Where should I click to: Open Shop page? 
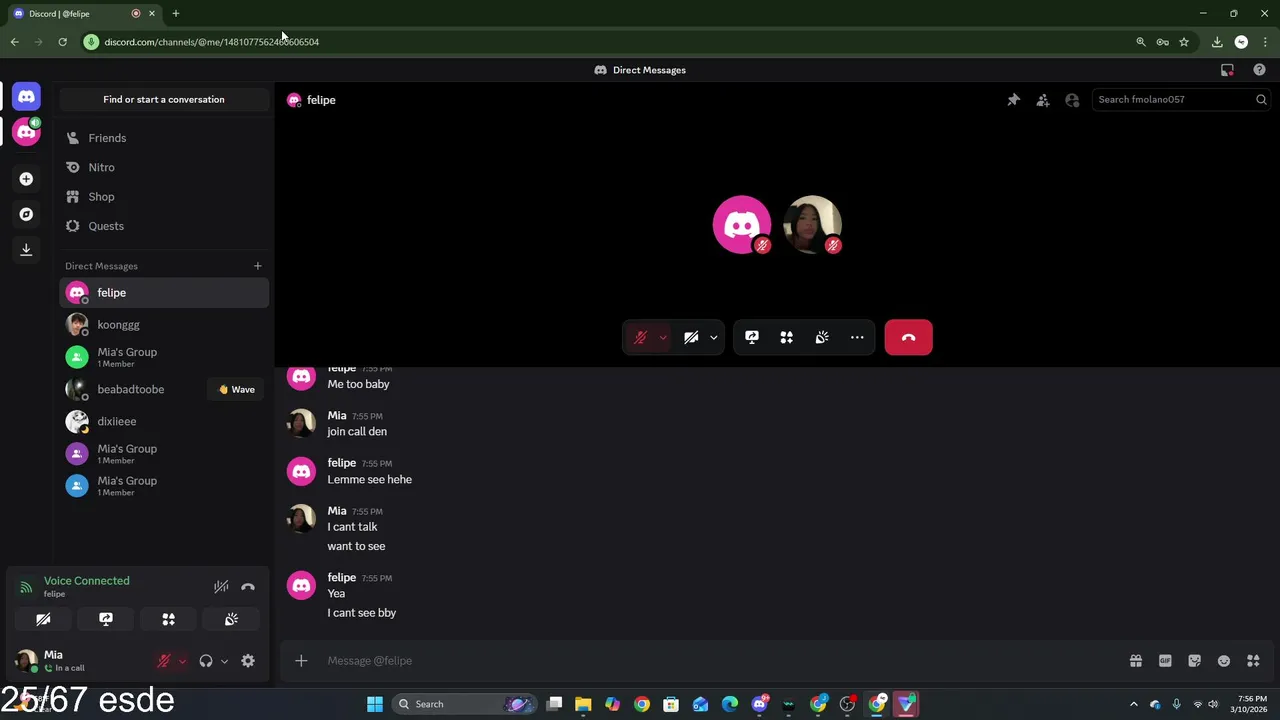click(x=164, y=197)
